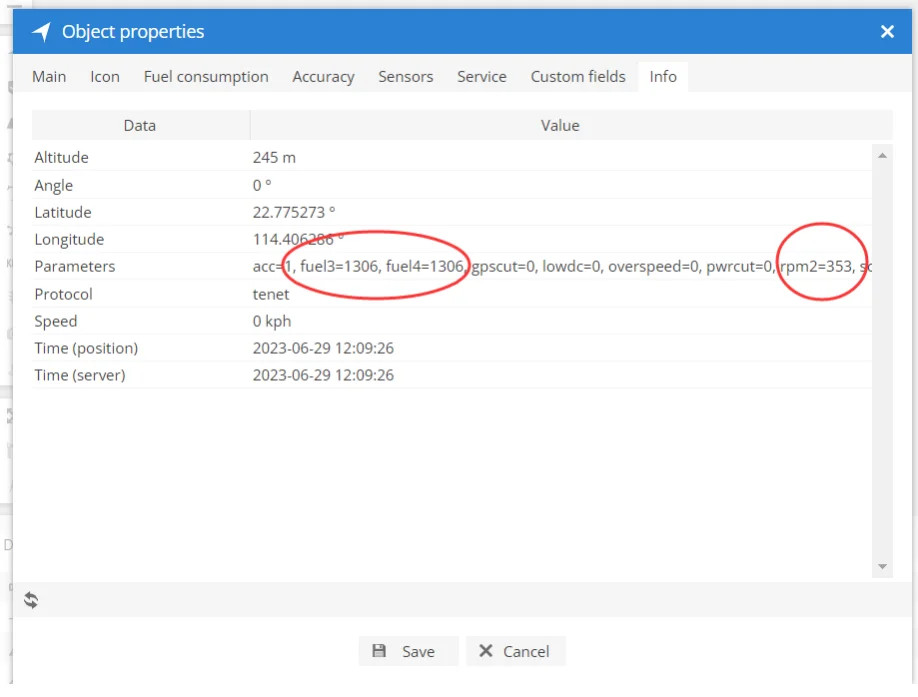918x697 pixels.
Task: Select the Info tab
Action: click(x=663, y=77)
